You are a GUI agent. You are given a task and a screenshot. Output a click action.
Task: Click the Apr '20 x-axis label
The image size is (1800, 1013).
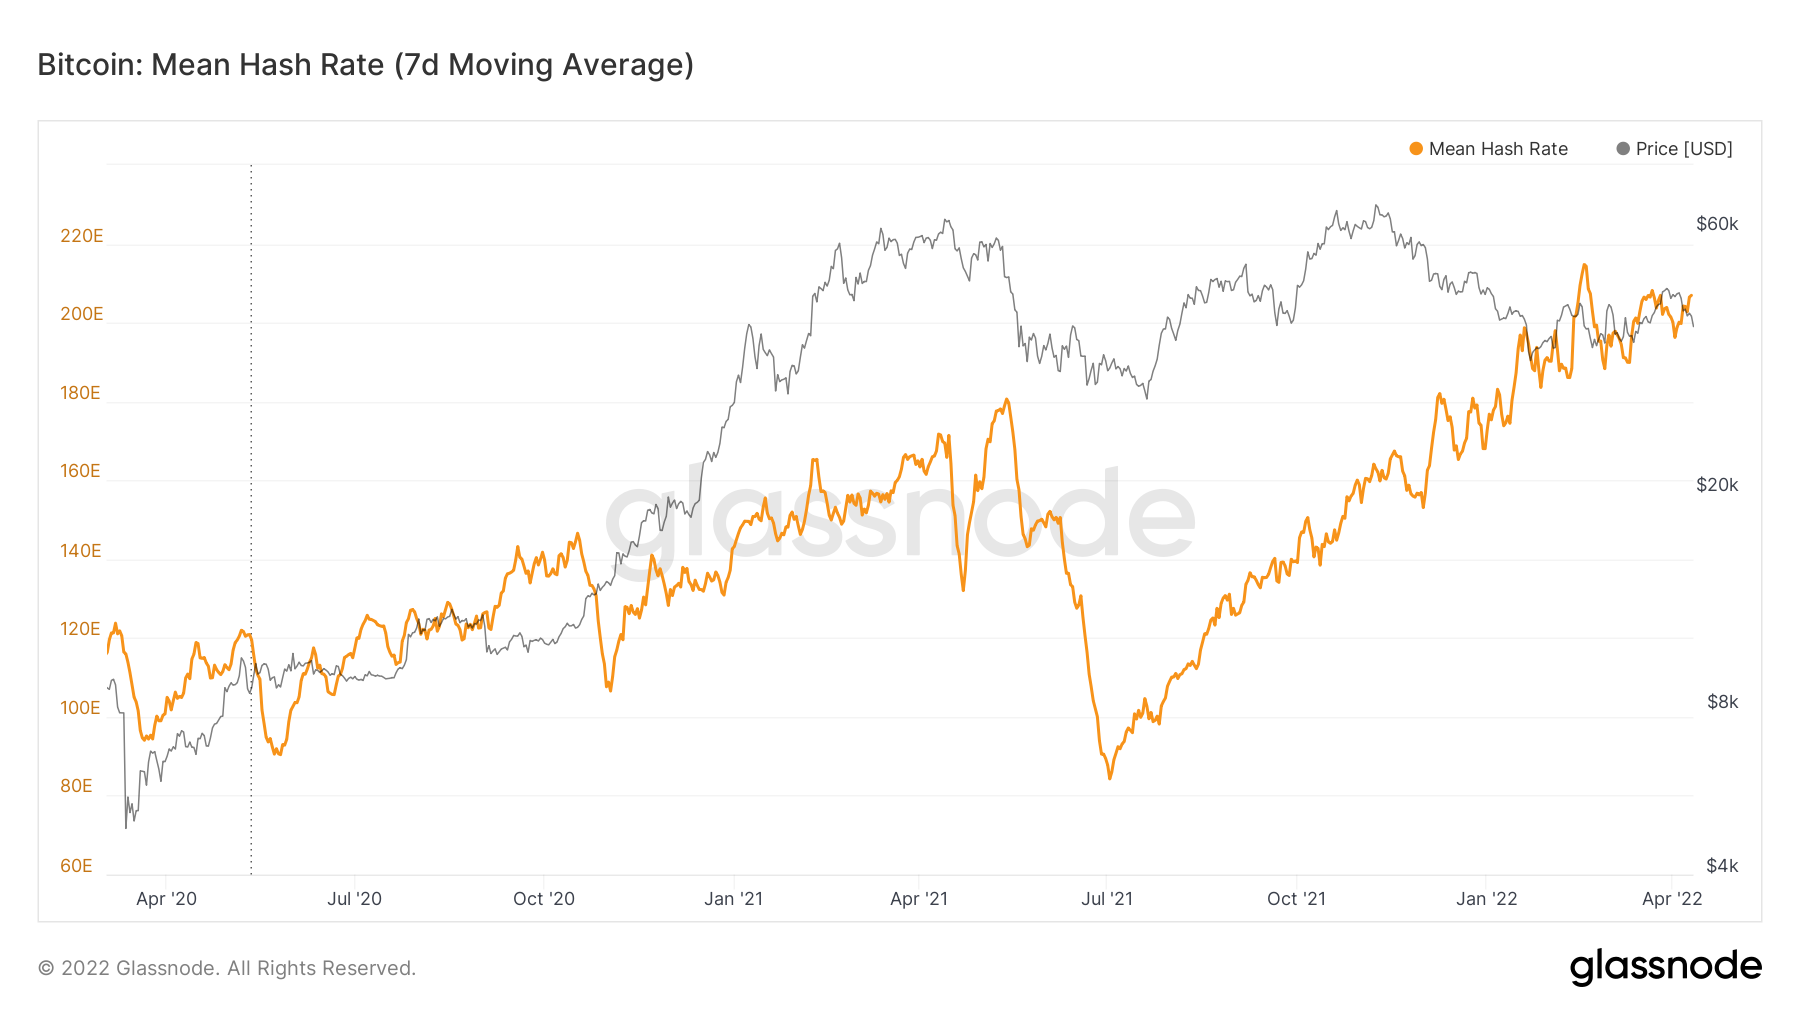click(166, 898)
